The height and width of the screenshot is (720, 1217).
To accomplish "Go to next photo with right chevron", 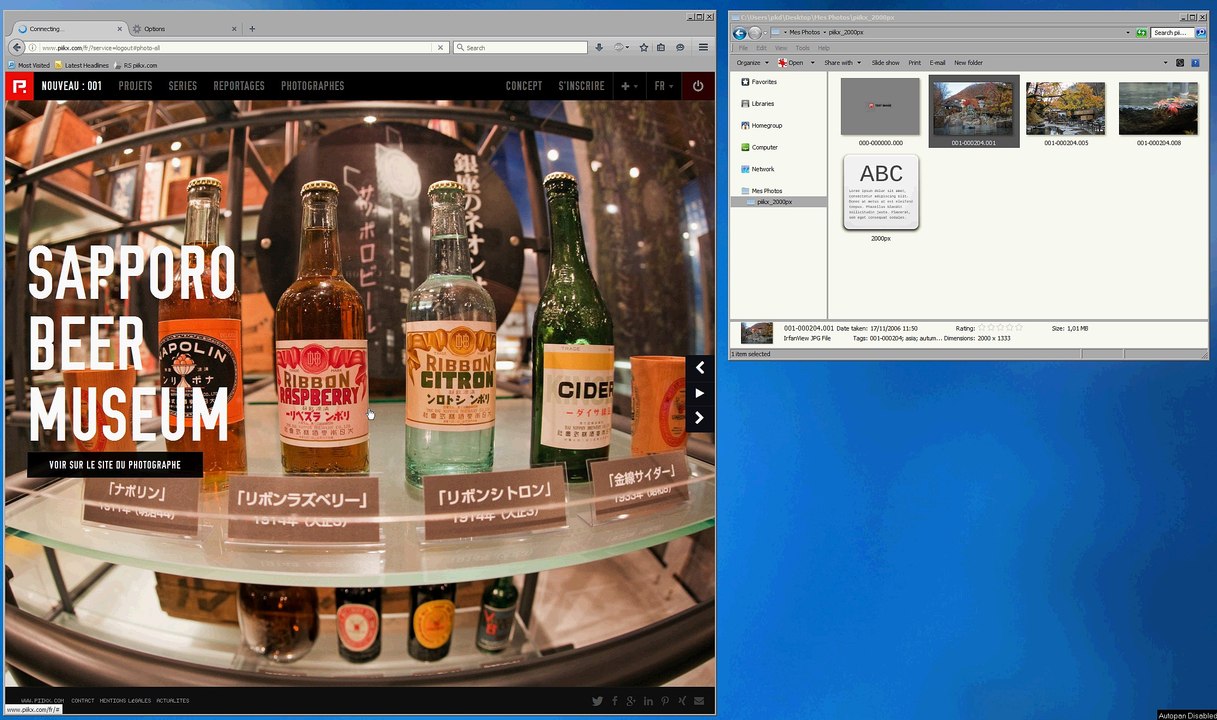I will [700, 418].
